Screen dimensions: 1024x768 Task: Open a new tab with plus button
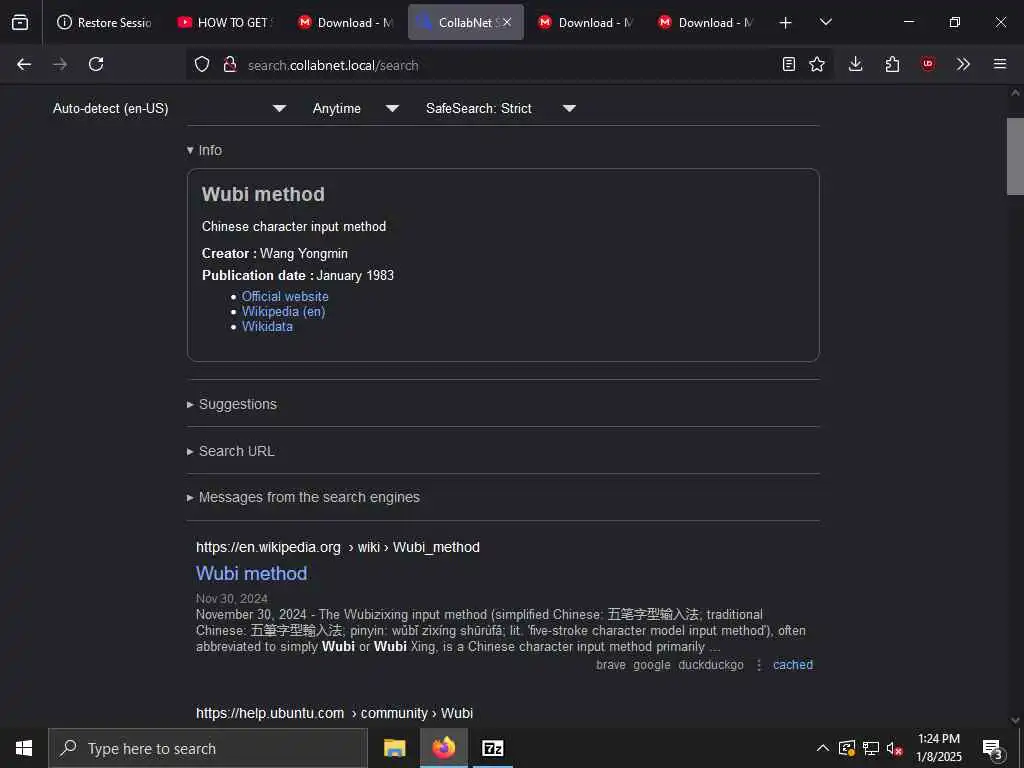tap(786, 23)
